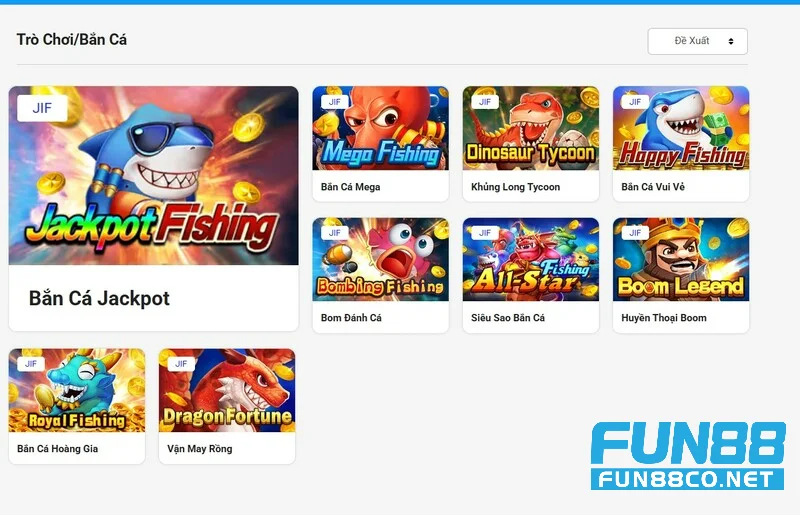Select the Mega Fishing game thumbnail
This screenshot has width=800, height=515.
pos(381,128)
